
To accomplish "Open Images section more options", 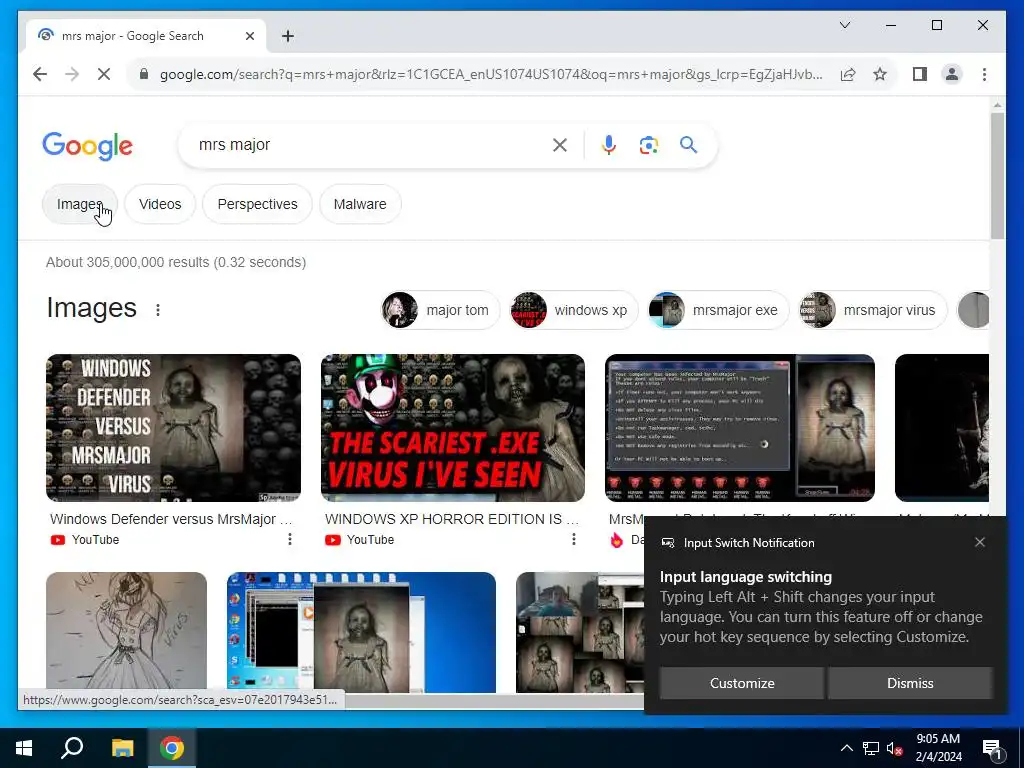I will 157,310.
